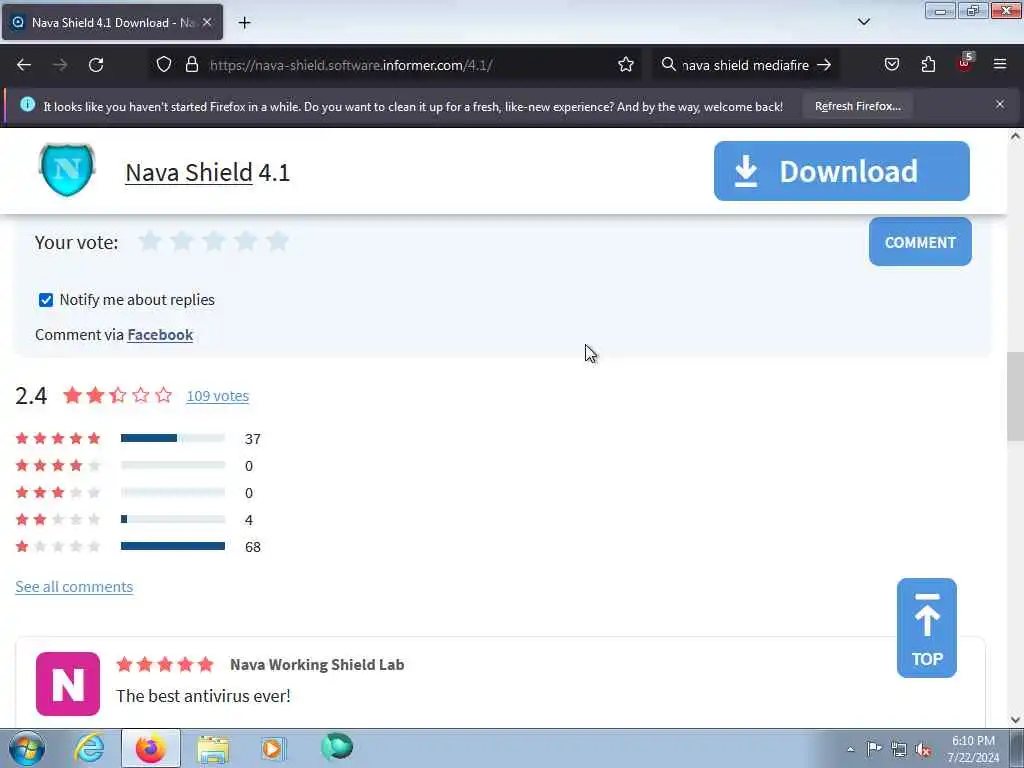Screen dimensions: 1024x768
Task: View site security padlock info
Action: tap(191, 65)
